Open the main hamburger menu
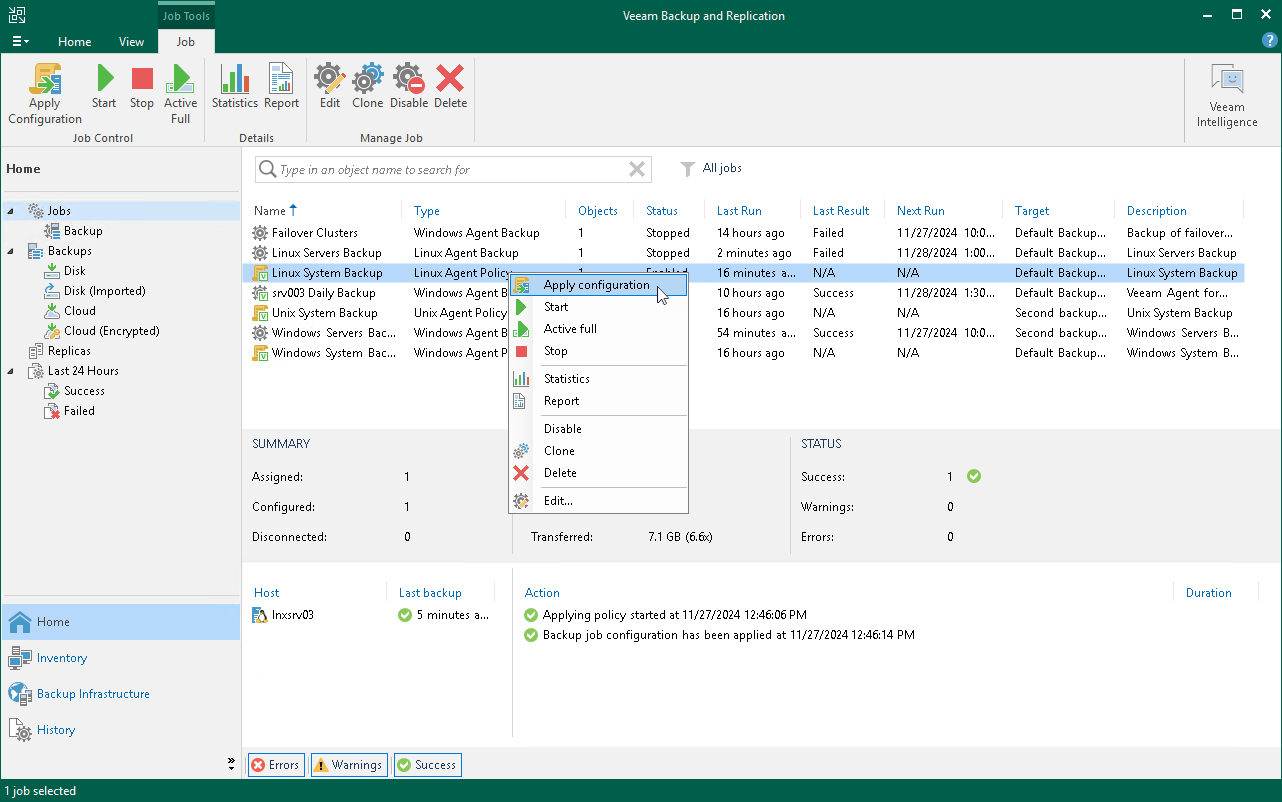Viewport: 1282px width, 802px height. (x=20, y=41)
